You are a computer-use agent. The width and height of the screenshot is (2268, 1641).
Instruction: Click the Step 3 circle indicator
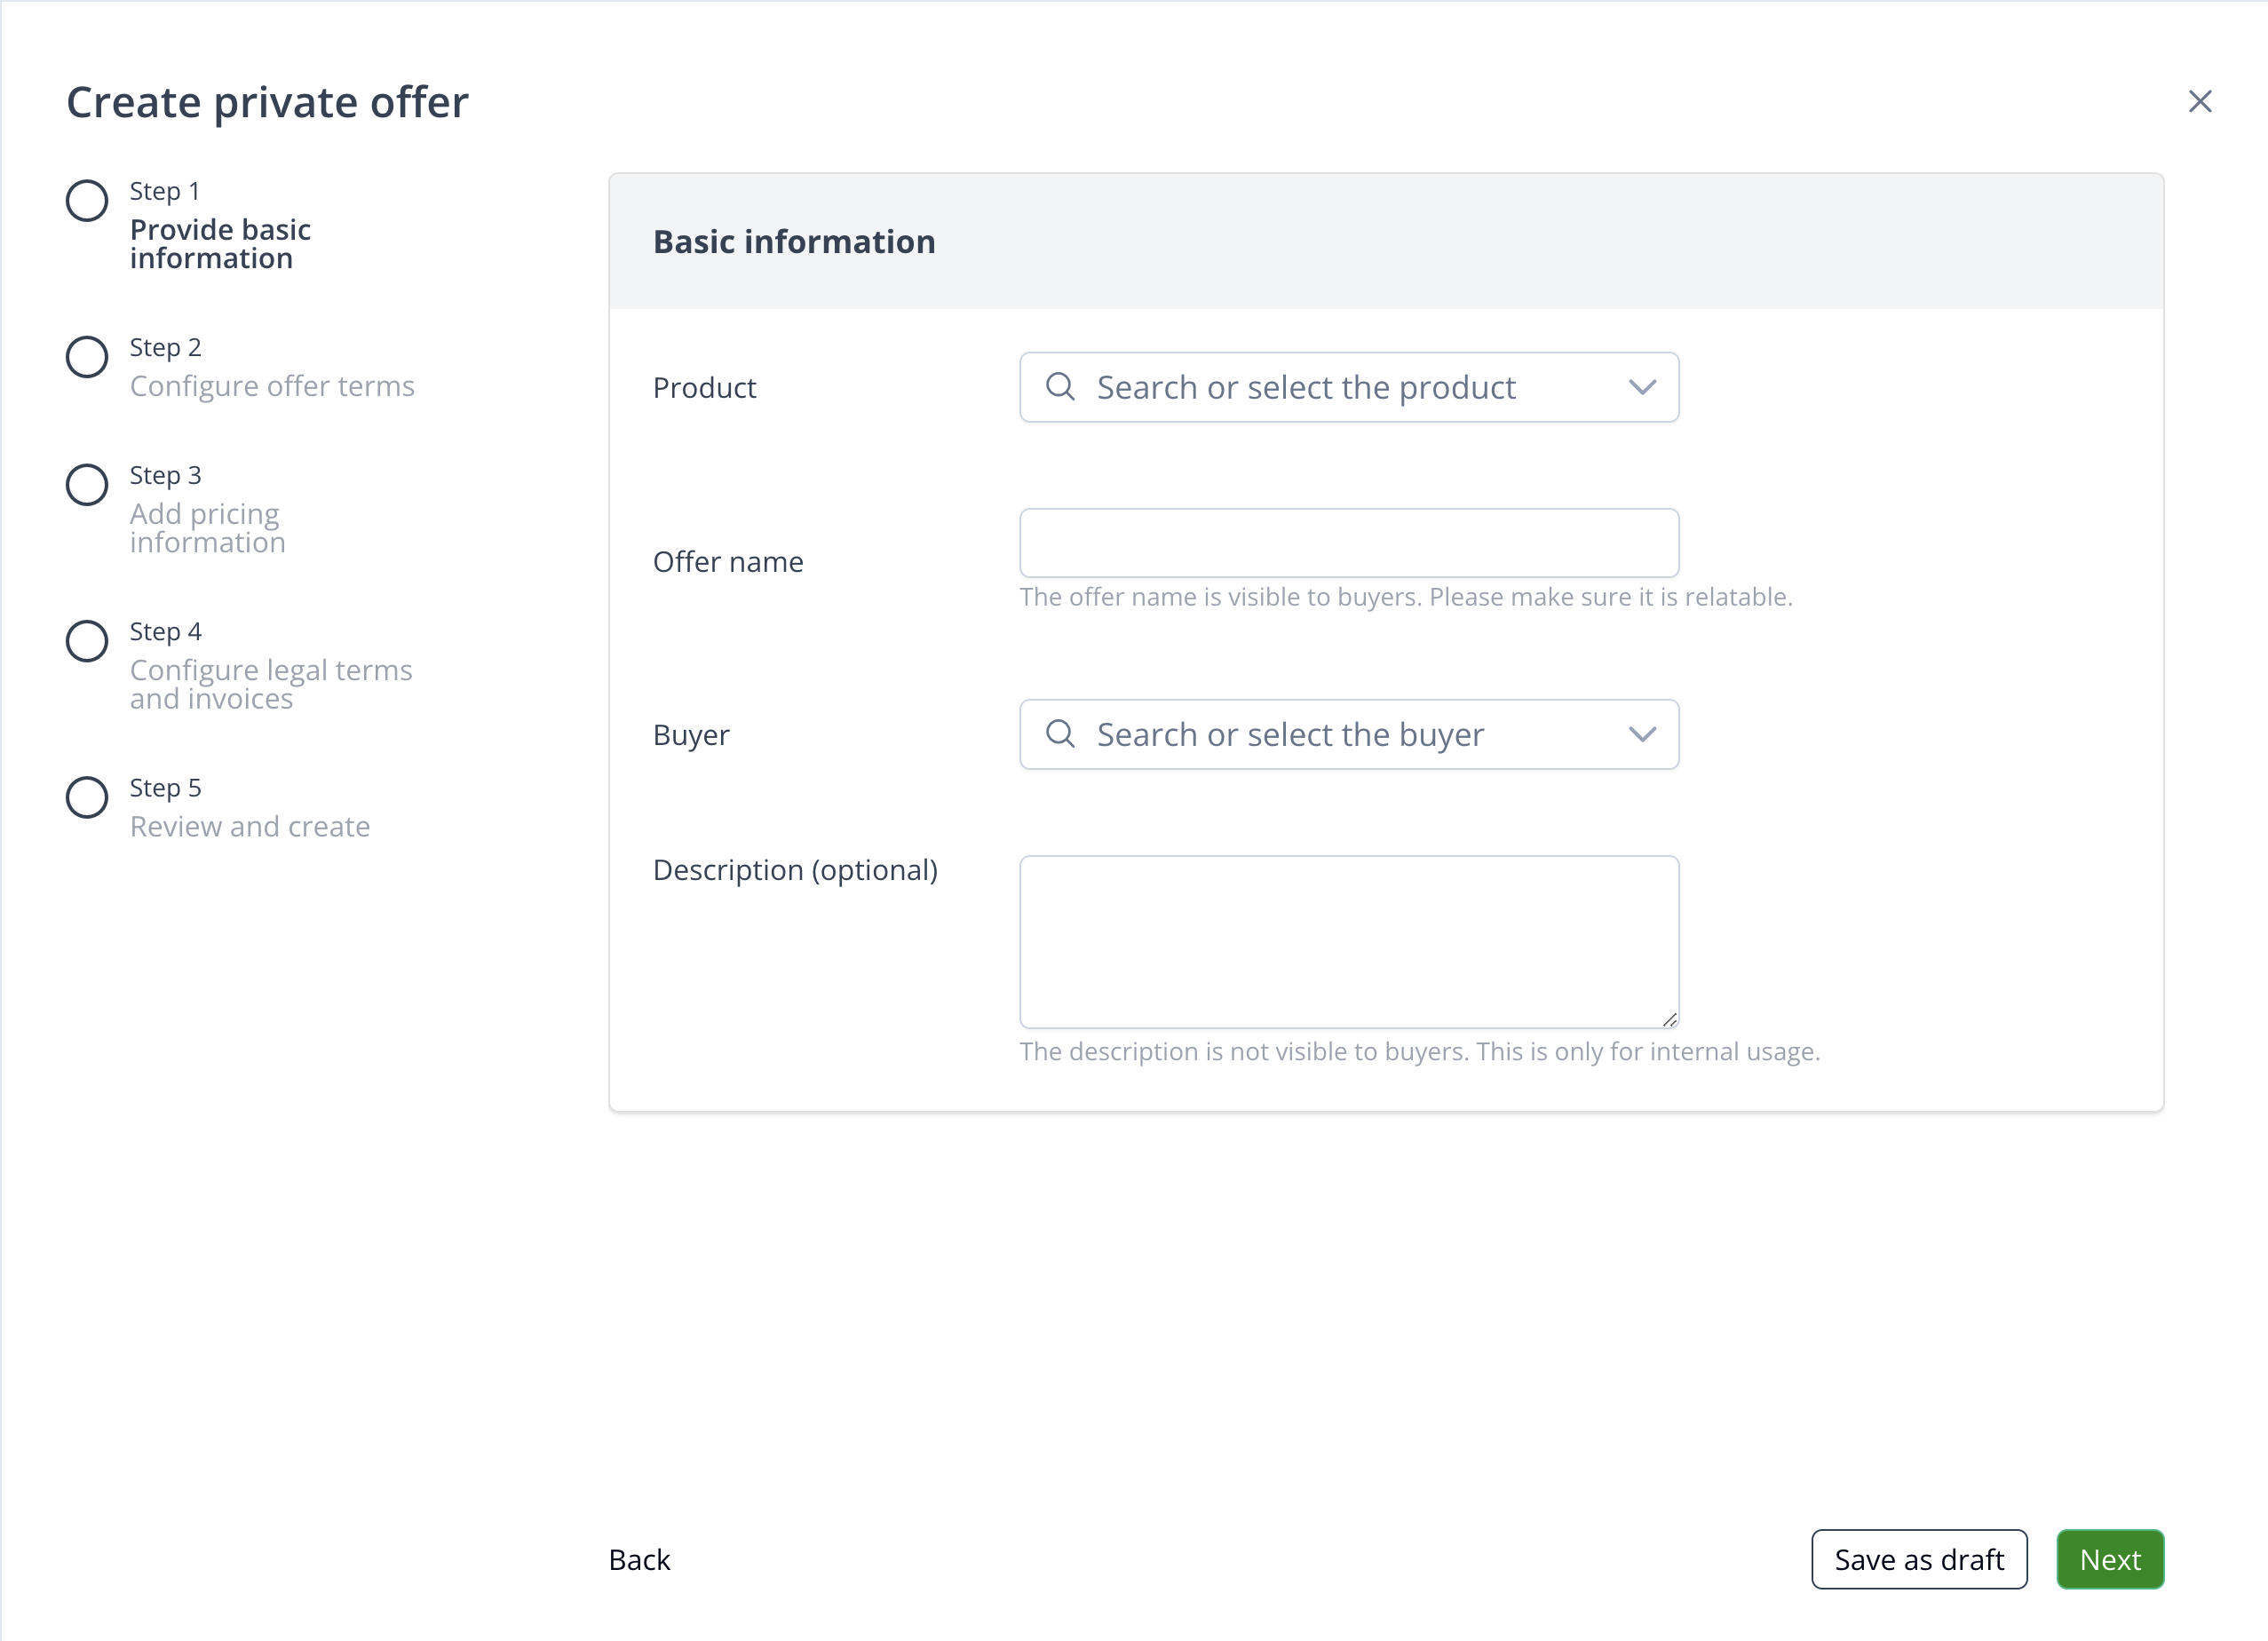87,485
